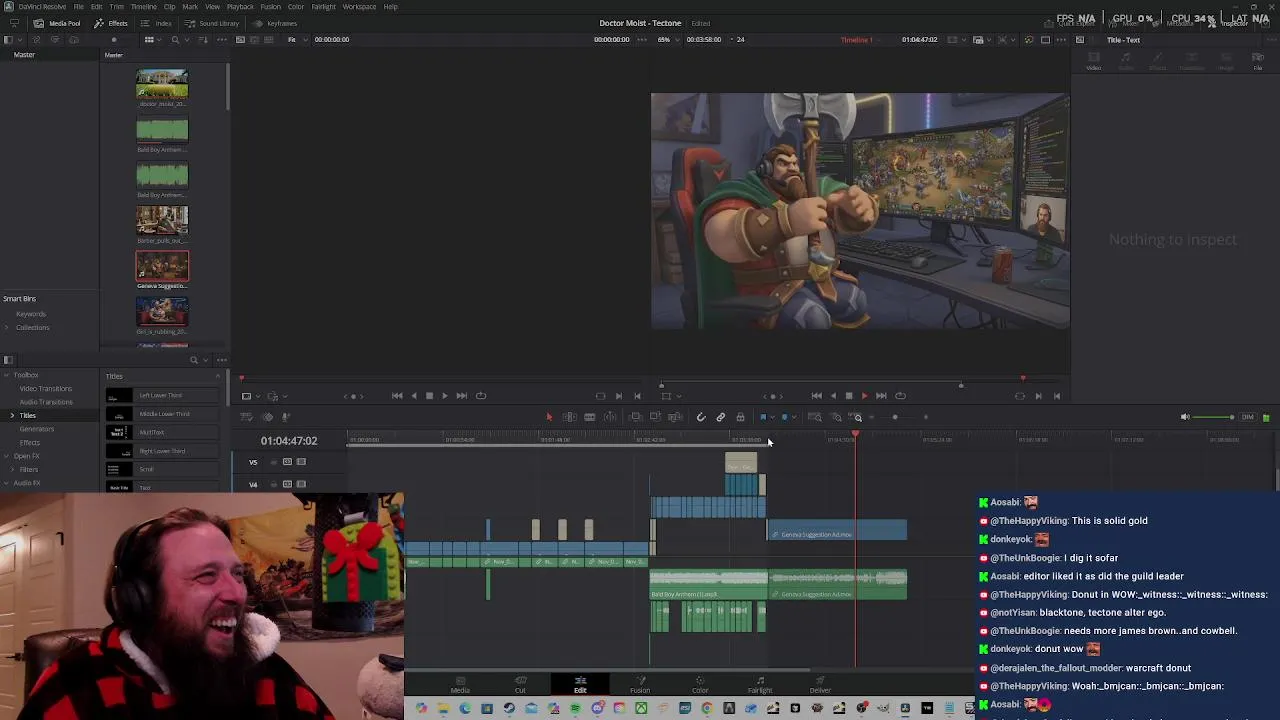Viewport: 1280px width, 720px height.
Task: Add a marker with the marker icon
Action: [x=785, y=417]
